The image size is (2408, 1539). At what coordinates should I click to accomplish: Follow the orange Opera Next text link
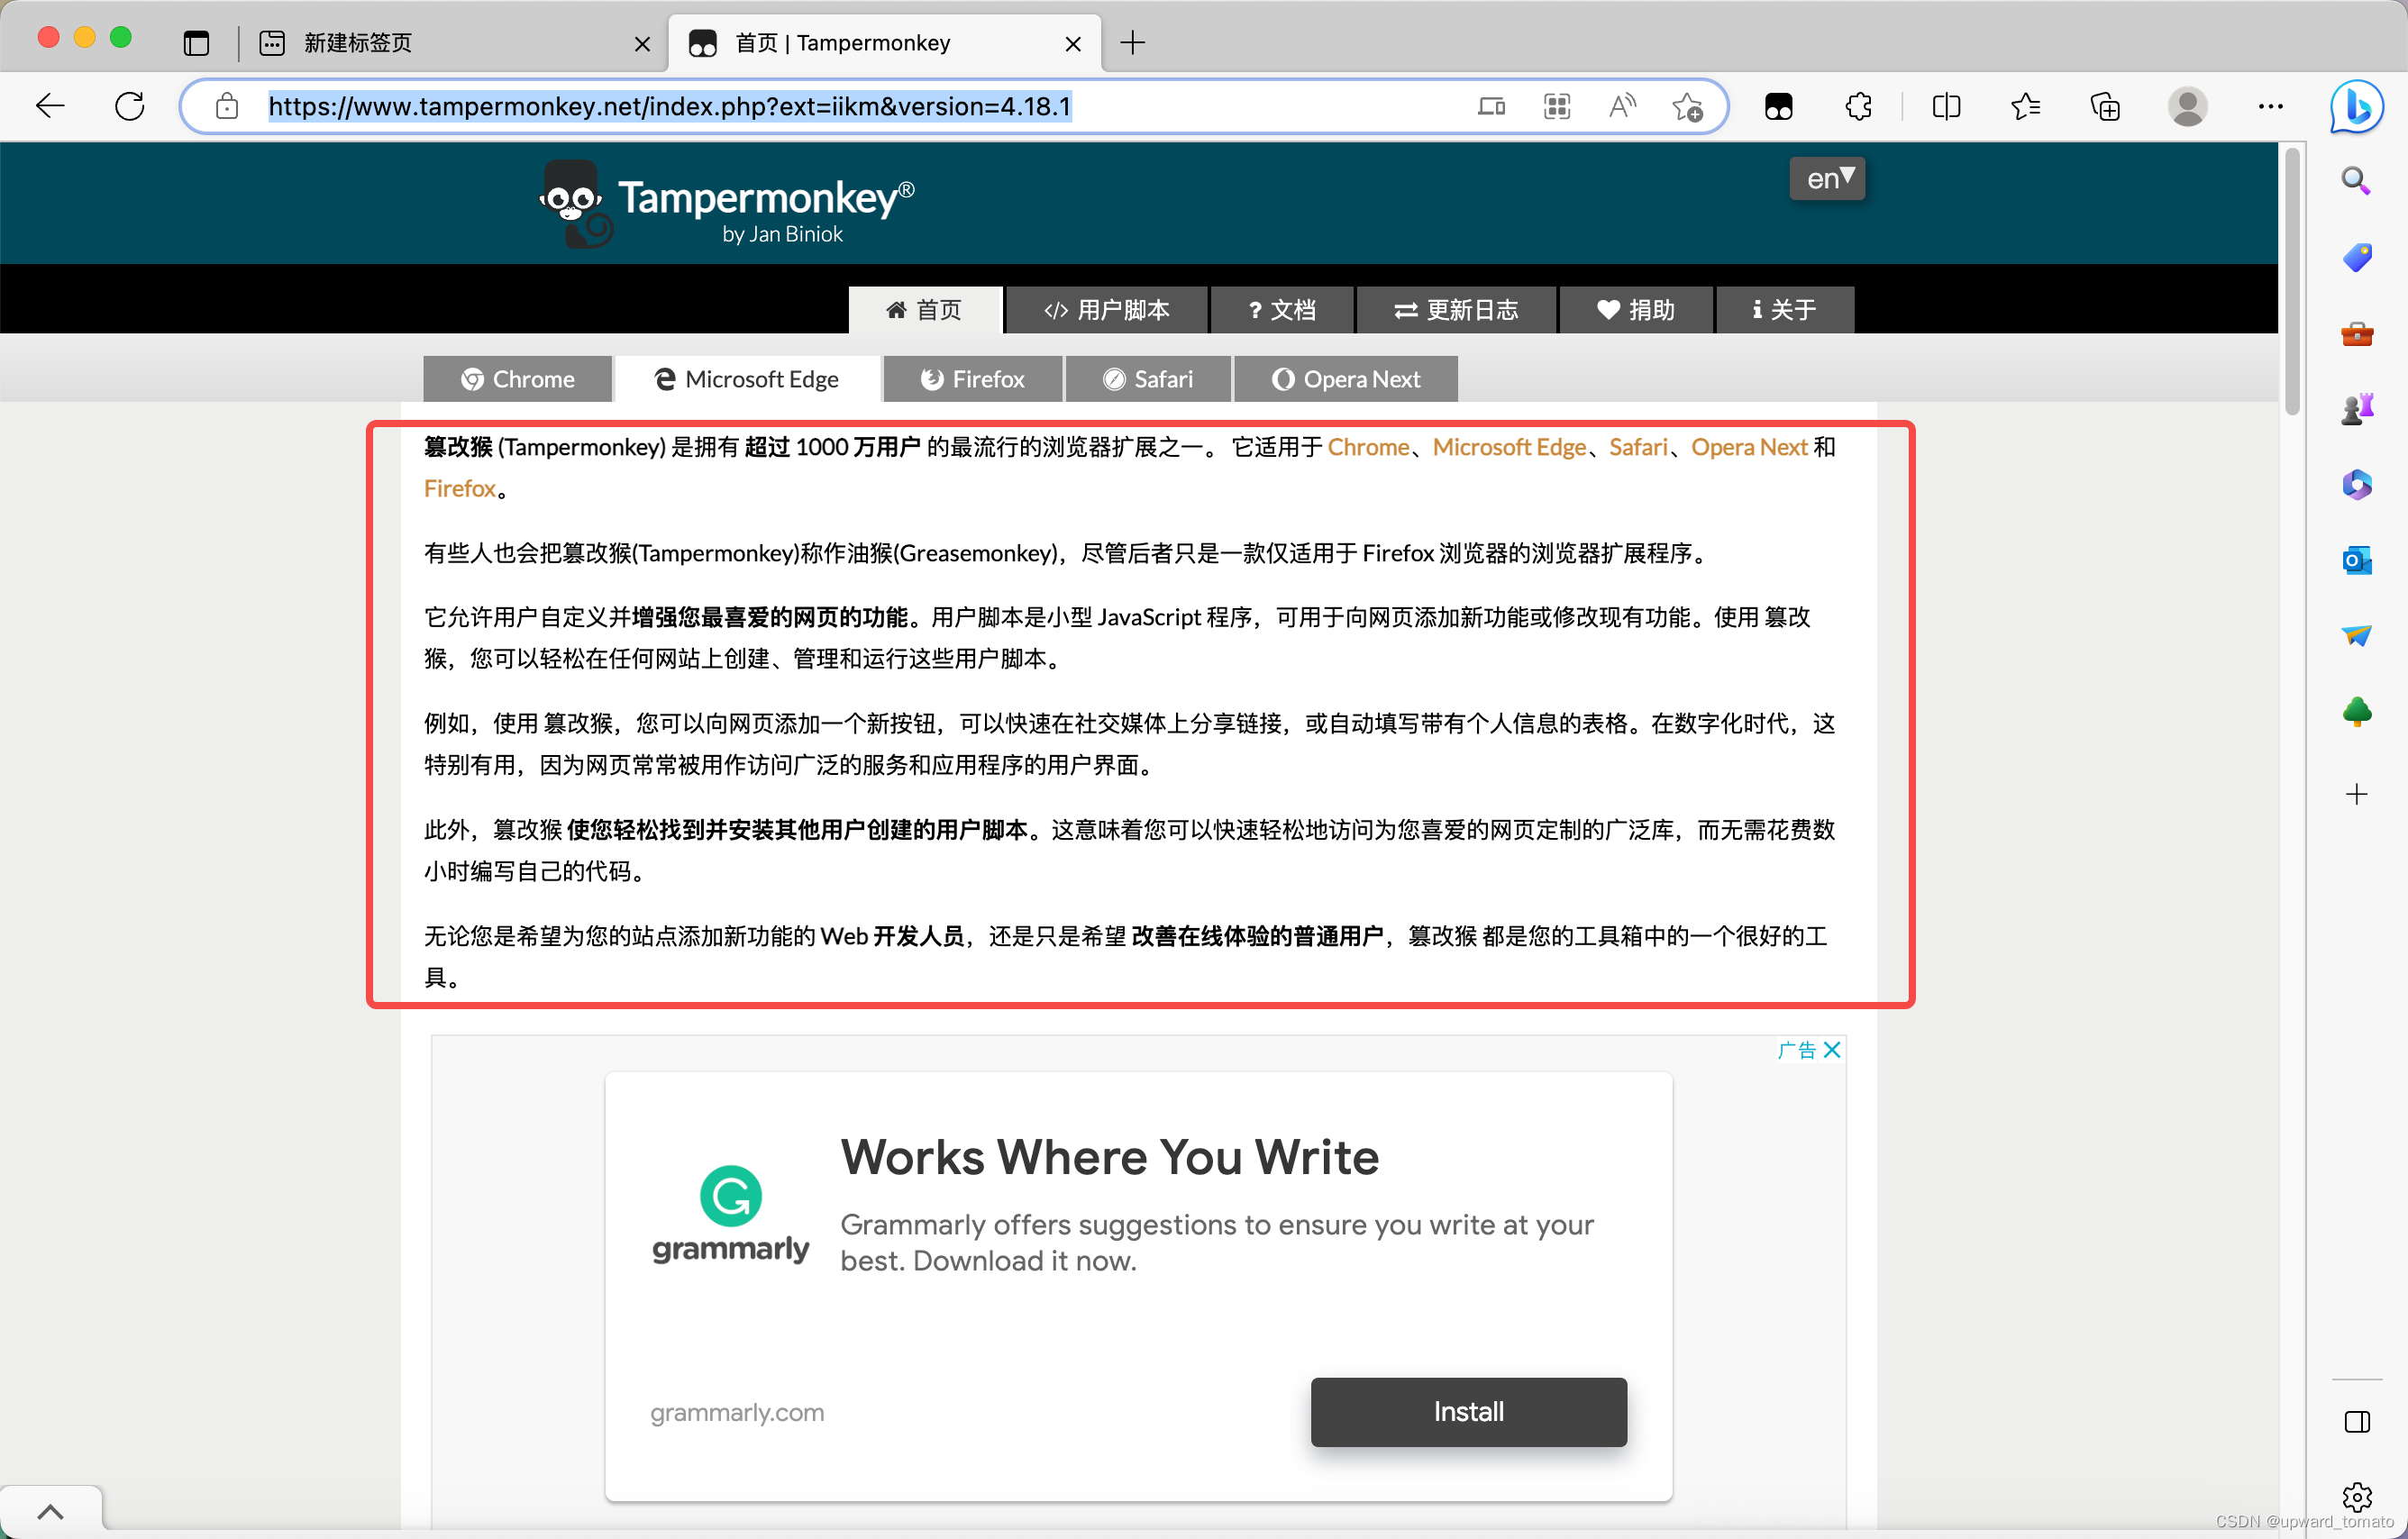1749,447
